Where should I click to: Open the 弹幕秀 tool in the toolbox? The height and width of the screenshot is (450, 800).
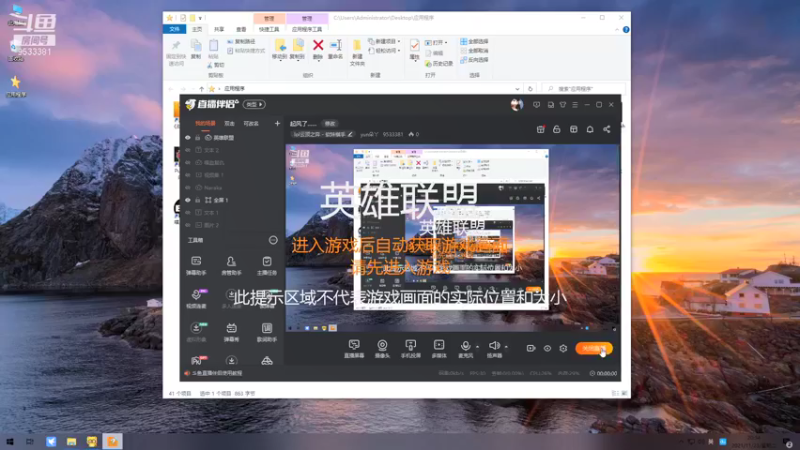point(231,332)
